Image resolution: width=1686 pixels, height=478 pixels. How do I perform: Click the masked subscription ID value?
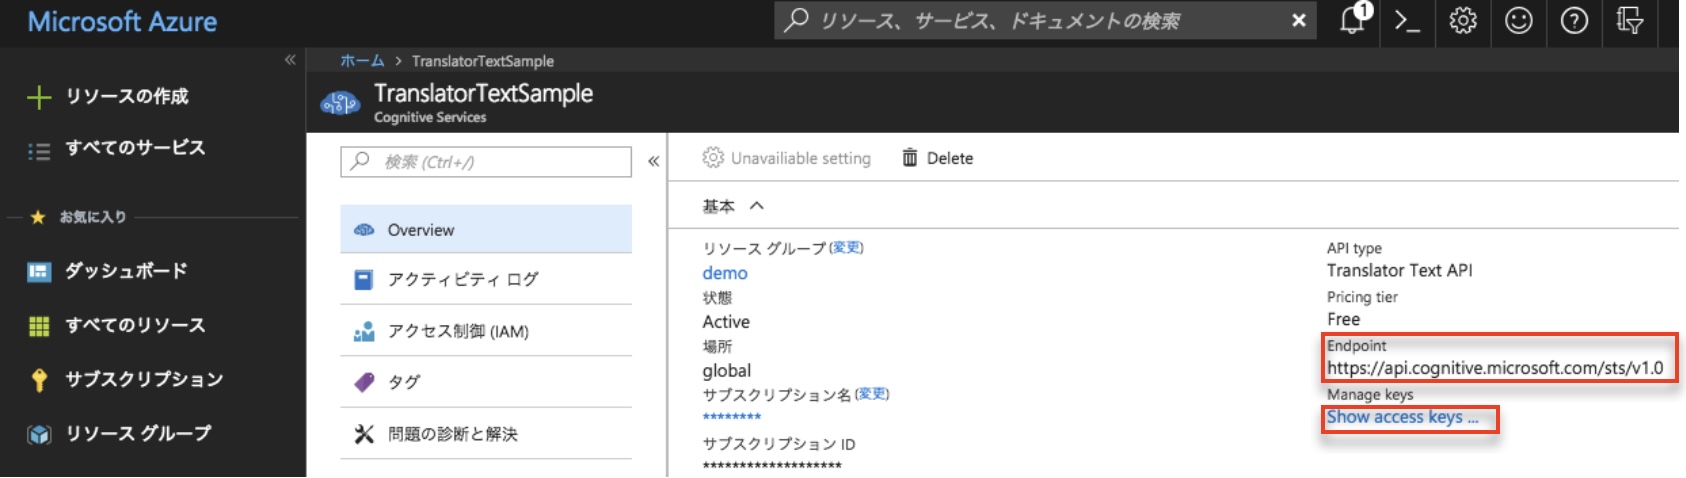772,466
